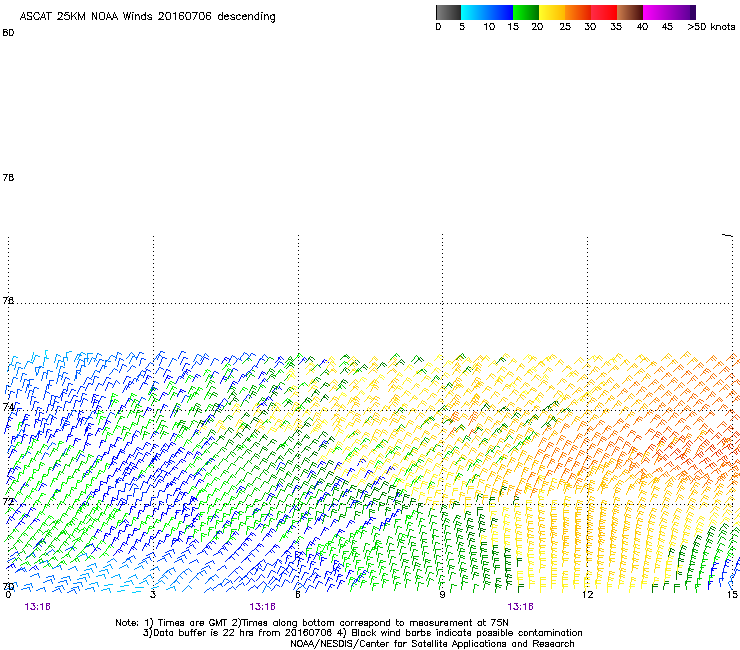
Task: Click the NOAA/NESDIS Center for Satellite Applications credit
Action: [x=432, y=644]
